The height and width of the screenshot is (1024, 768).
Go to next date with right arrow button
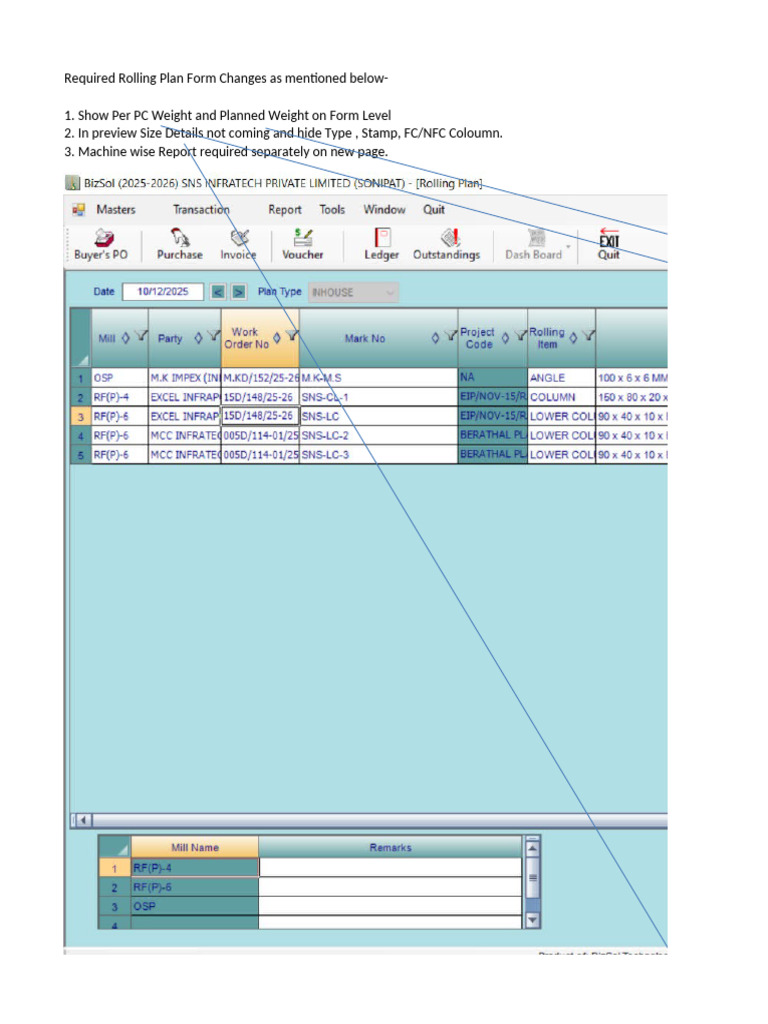click(x=239, y=292)
